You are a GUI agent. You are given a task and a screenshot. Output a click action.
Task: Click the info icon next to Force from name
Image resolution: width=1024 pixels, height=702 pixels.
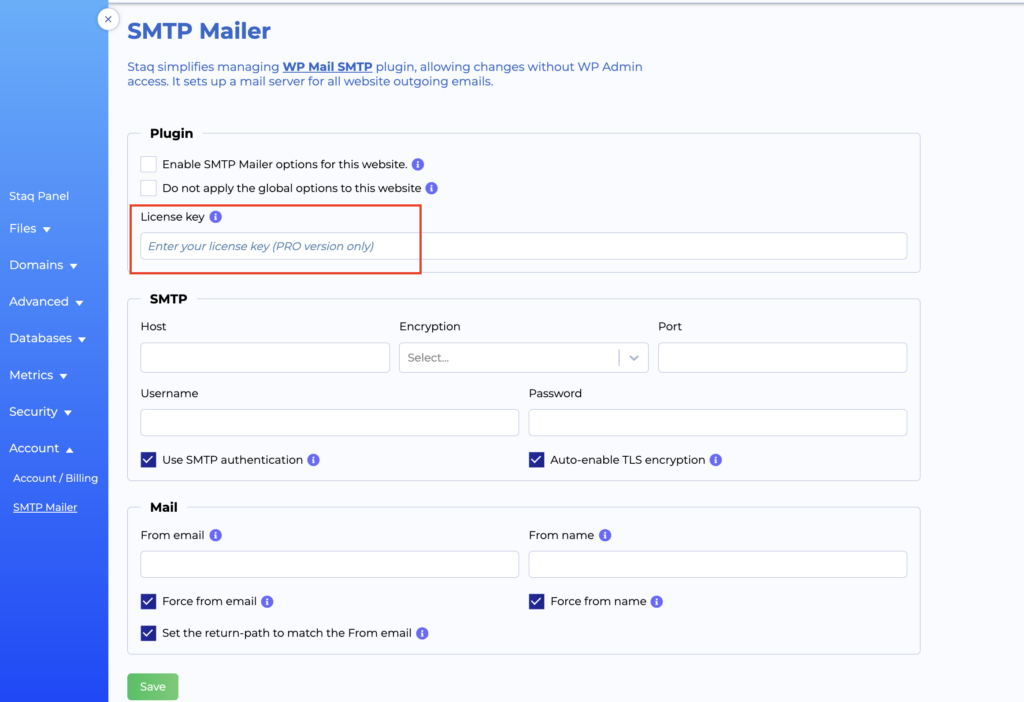point(656,601)
